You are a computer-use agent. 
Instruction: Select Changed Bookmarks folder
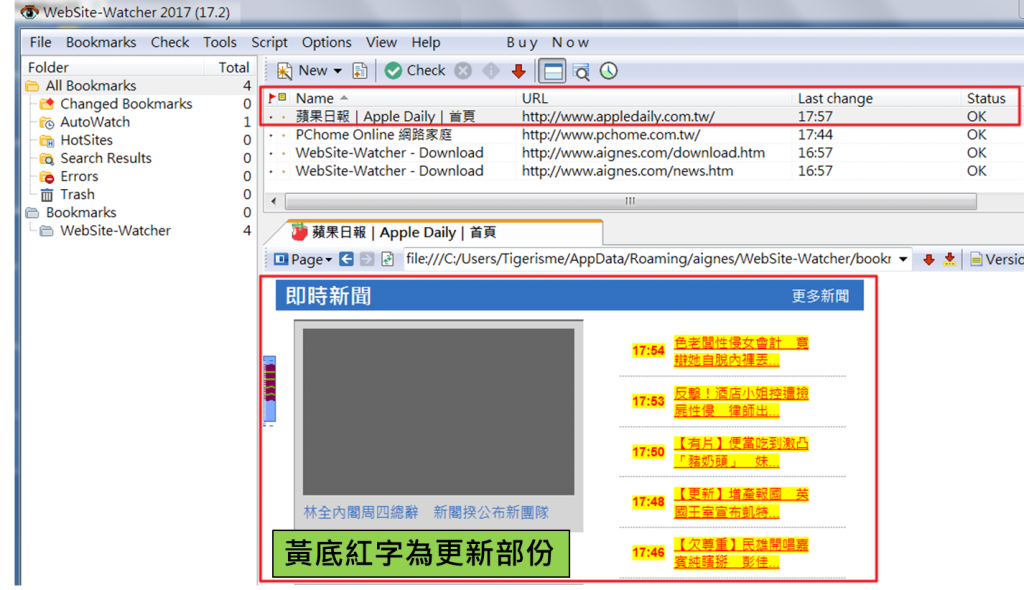(126, 104)
